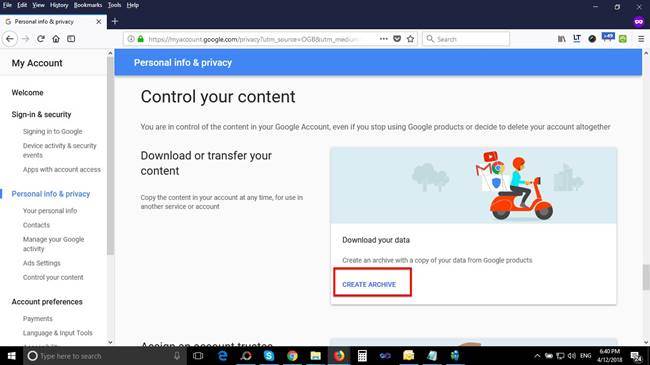Click the green secure connection padlock
This screenshot has height=365, width=650.
[x=141, y=39]
